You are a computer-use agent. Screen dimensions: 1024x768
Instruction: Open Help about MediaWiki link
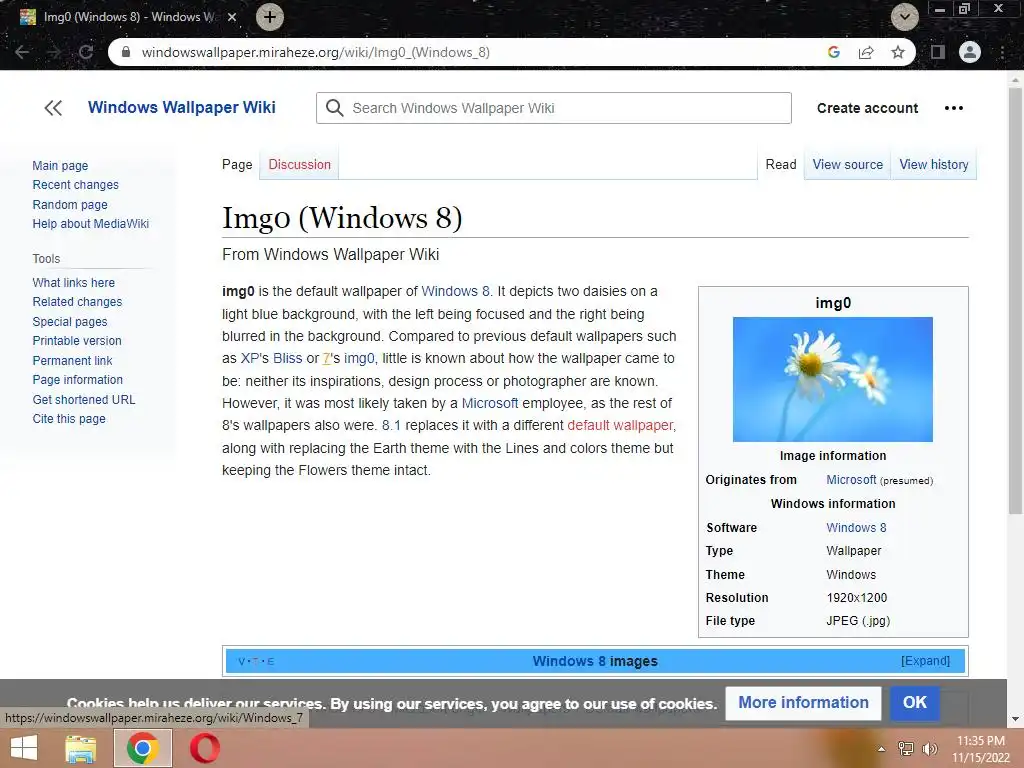(91, 223)
